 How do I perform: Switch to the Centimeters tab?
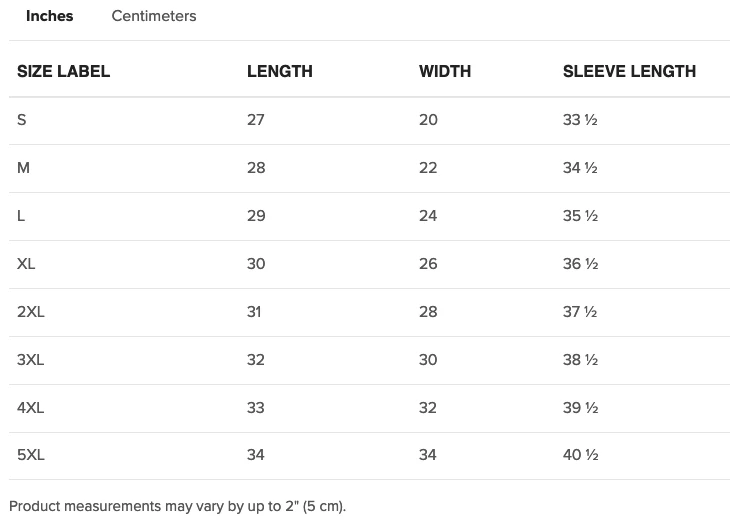click(154, 16)
